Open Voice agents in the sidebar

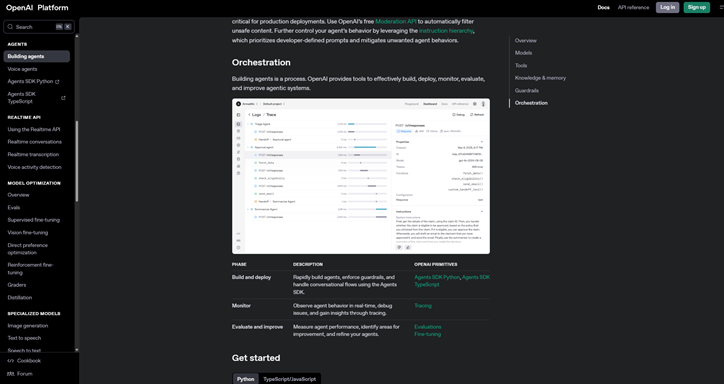click(x=22, y=69)
